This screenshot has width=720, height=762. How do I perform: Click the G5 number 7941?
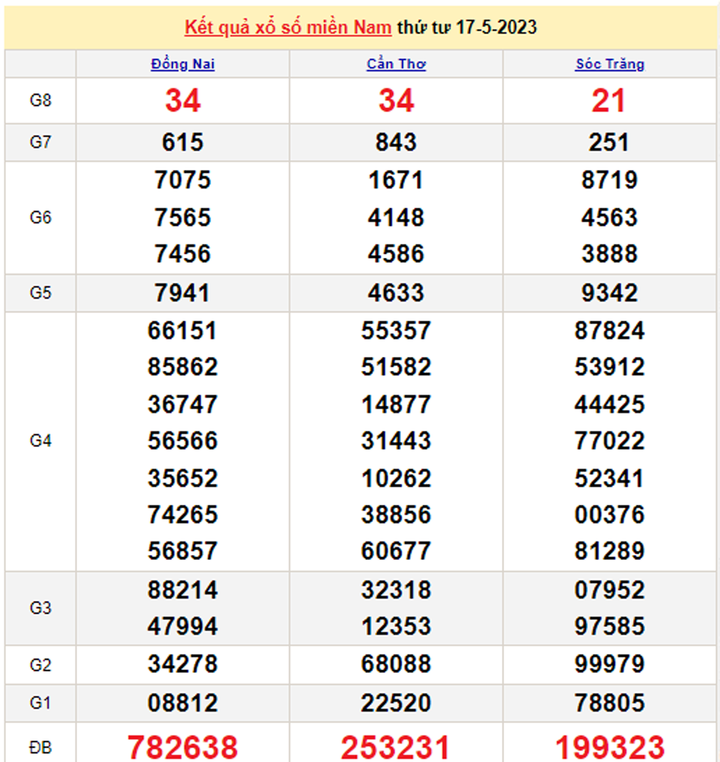pyautogui.click(x=183, y=293)
